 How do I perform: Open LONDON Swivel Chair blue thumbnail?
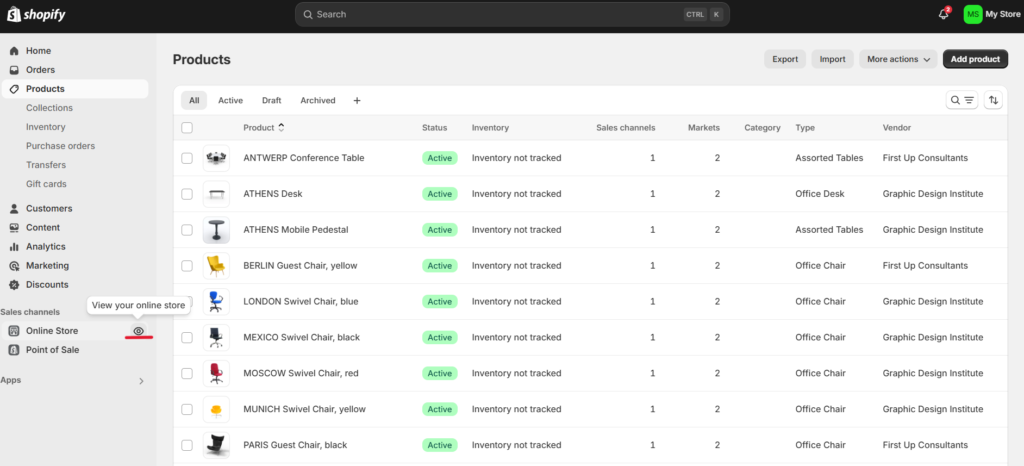coord(216,302)
